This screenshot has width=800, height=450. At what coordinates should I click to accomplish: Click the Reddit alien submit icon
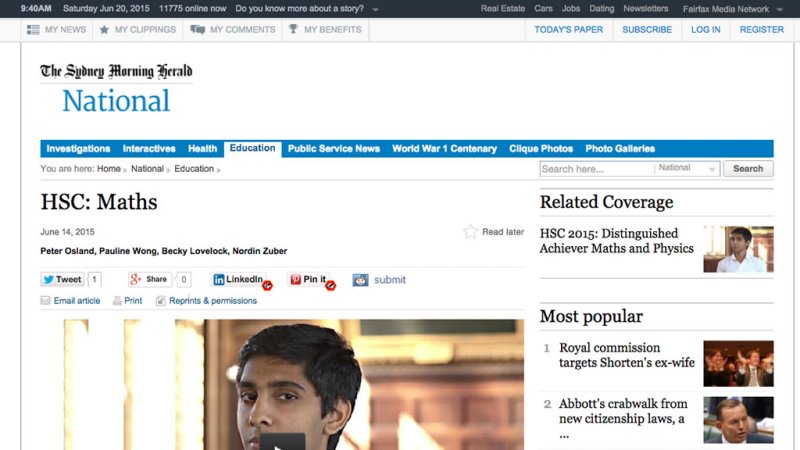pyautogui.click(x=360, y=280)
